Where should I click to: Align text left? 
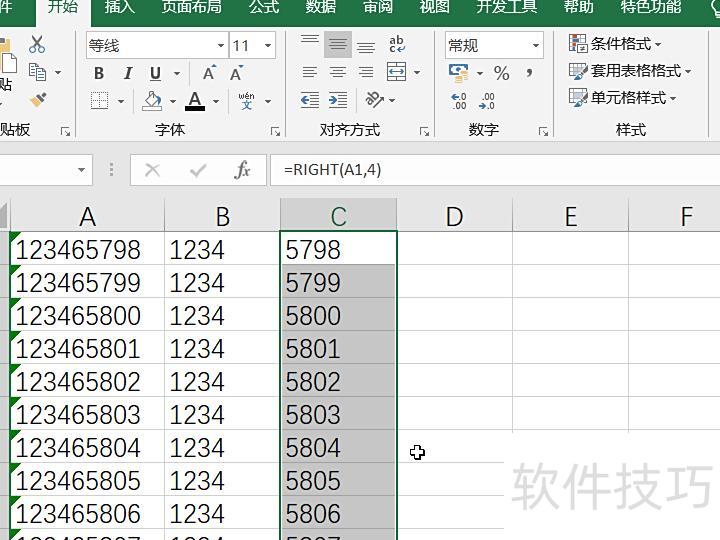[x=310, y=72]
